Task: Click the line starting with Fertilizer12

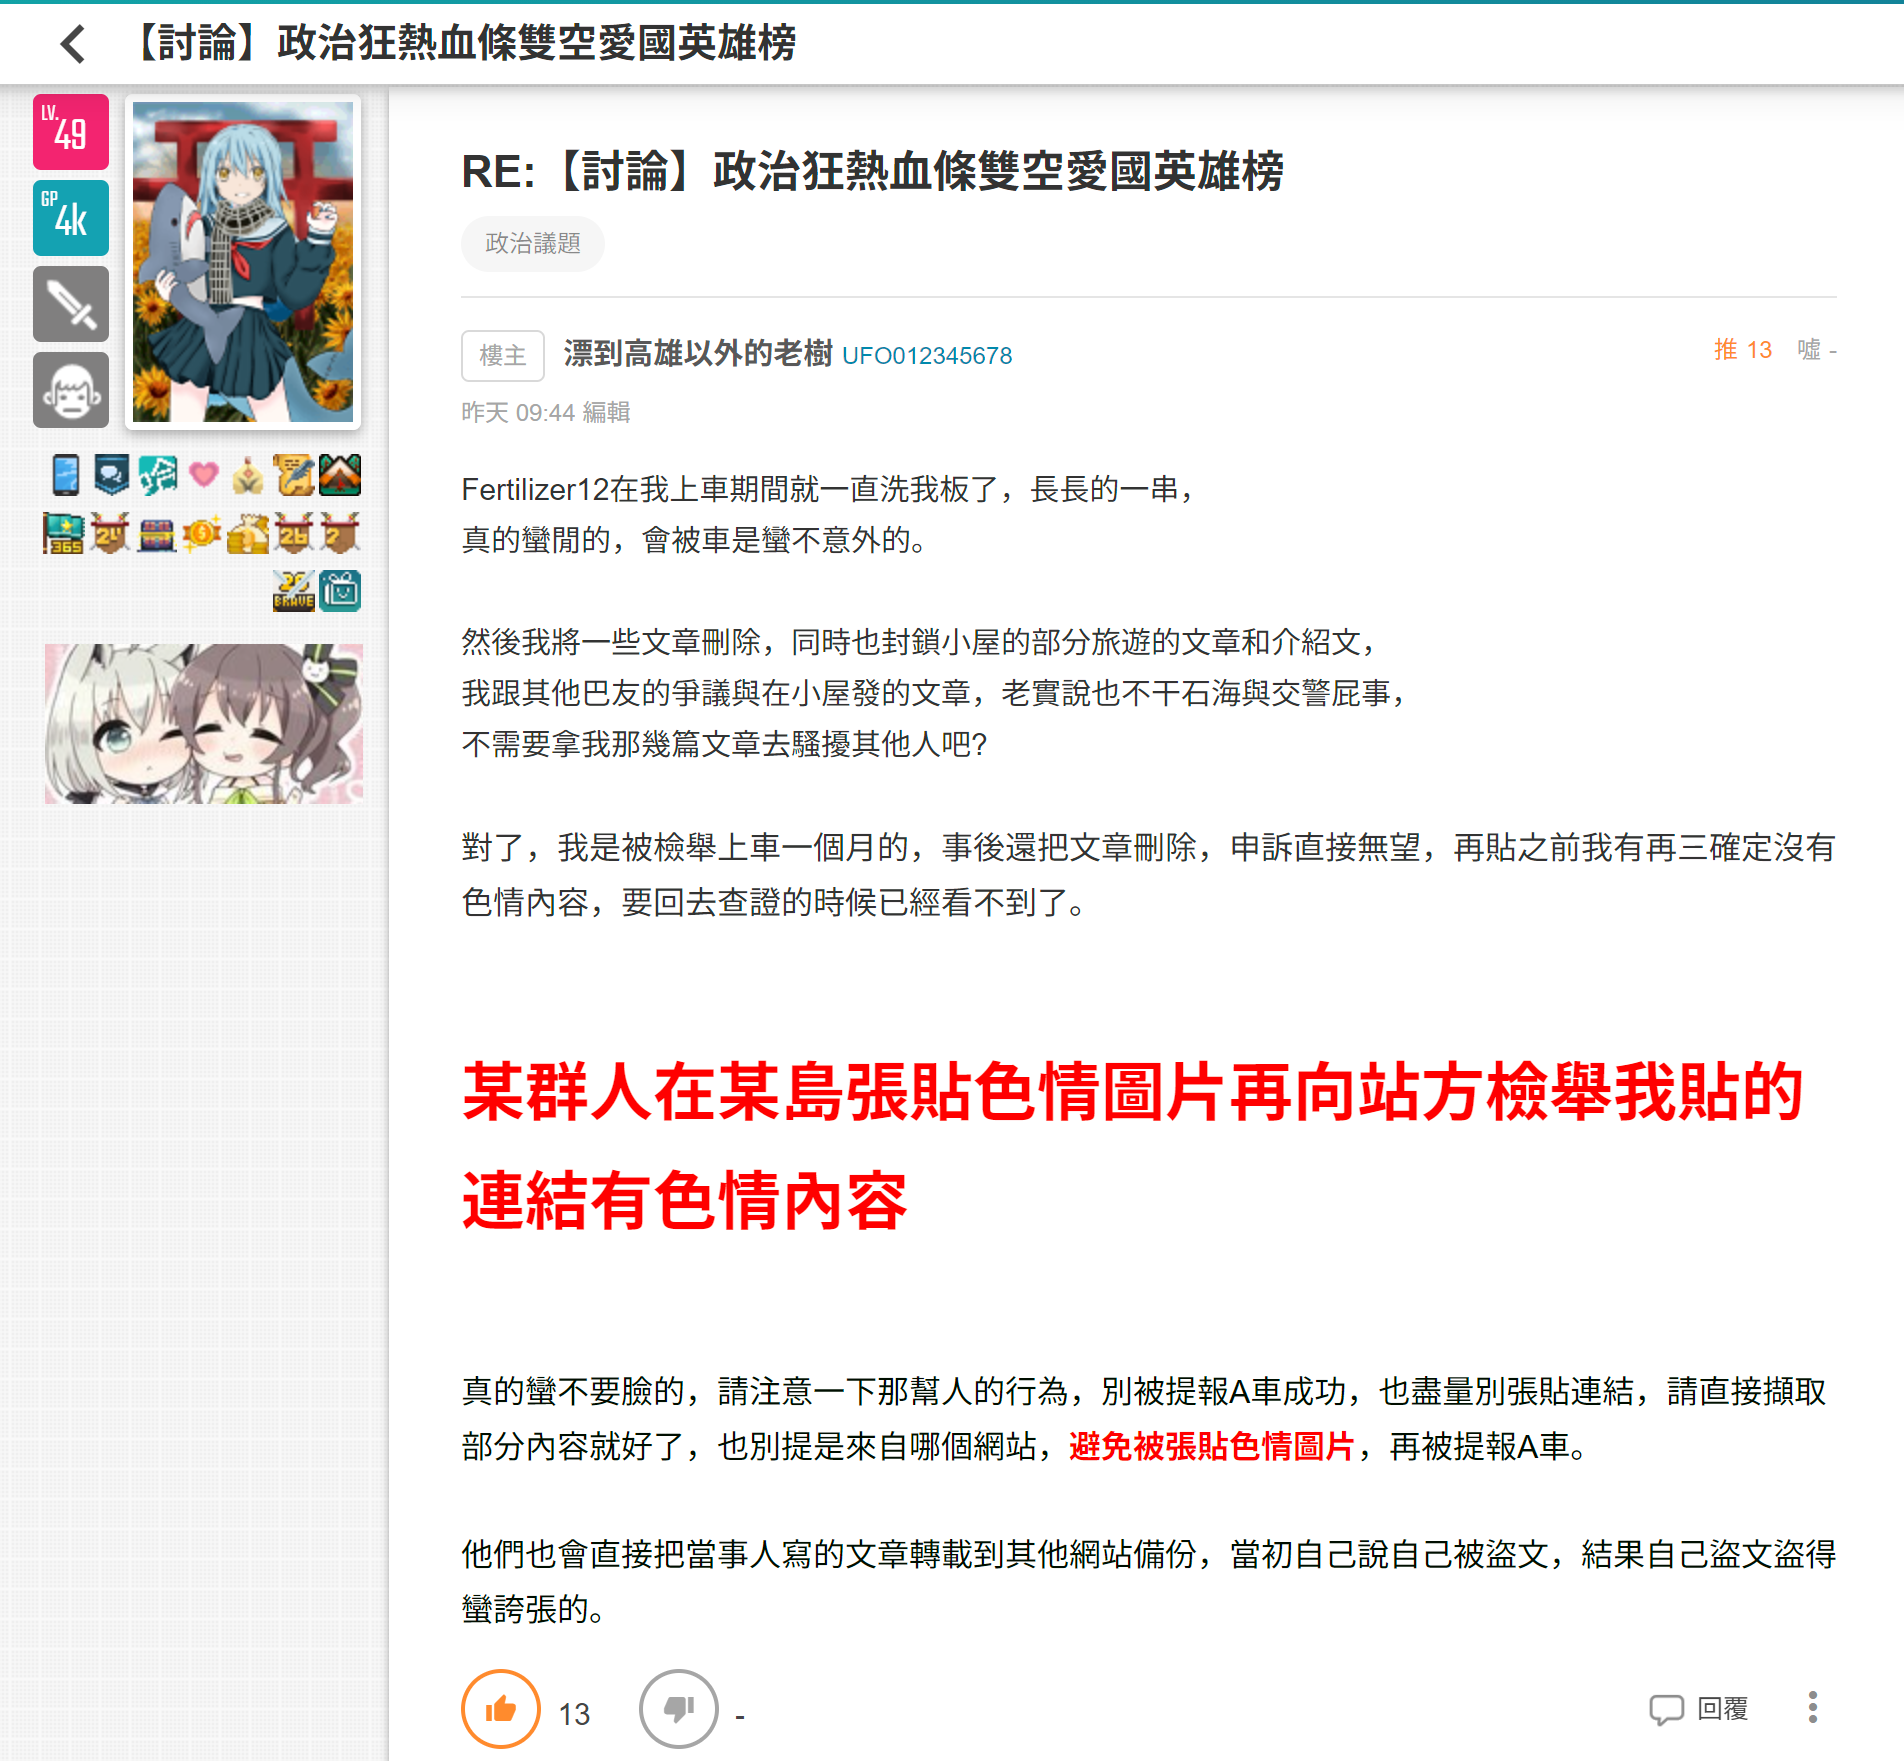Action: 830,489
